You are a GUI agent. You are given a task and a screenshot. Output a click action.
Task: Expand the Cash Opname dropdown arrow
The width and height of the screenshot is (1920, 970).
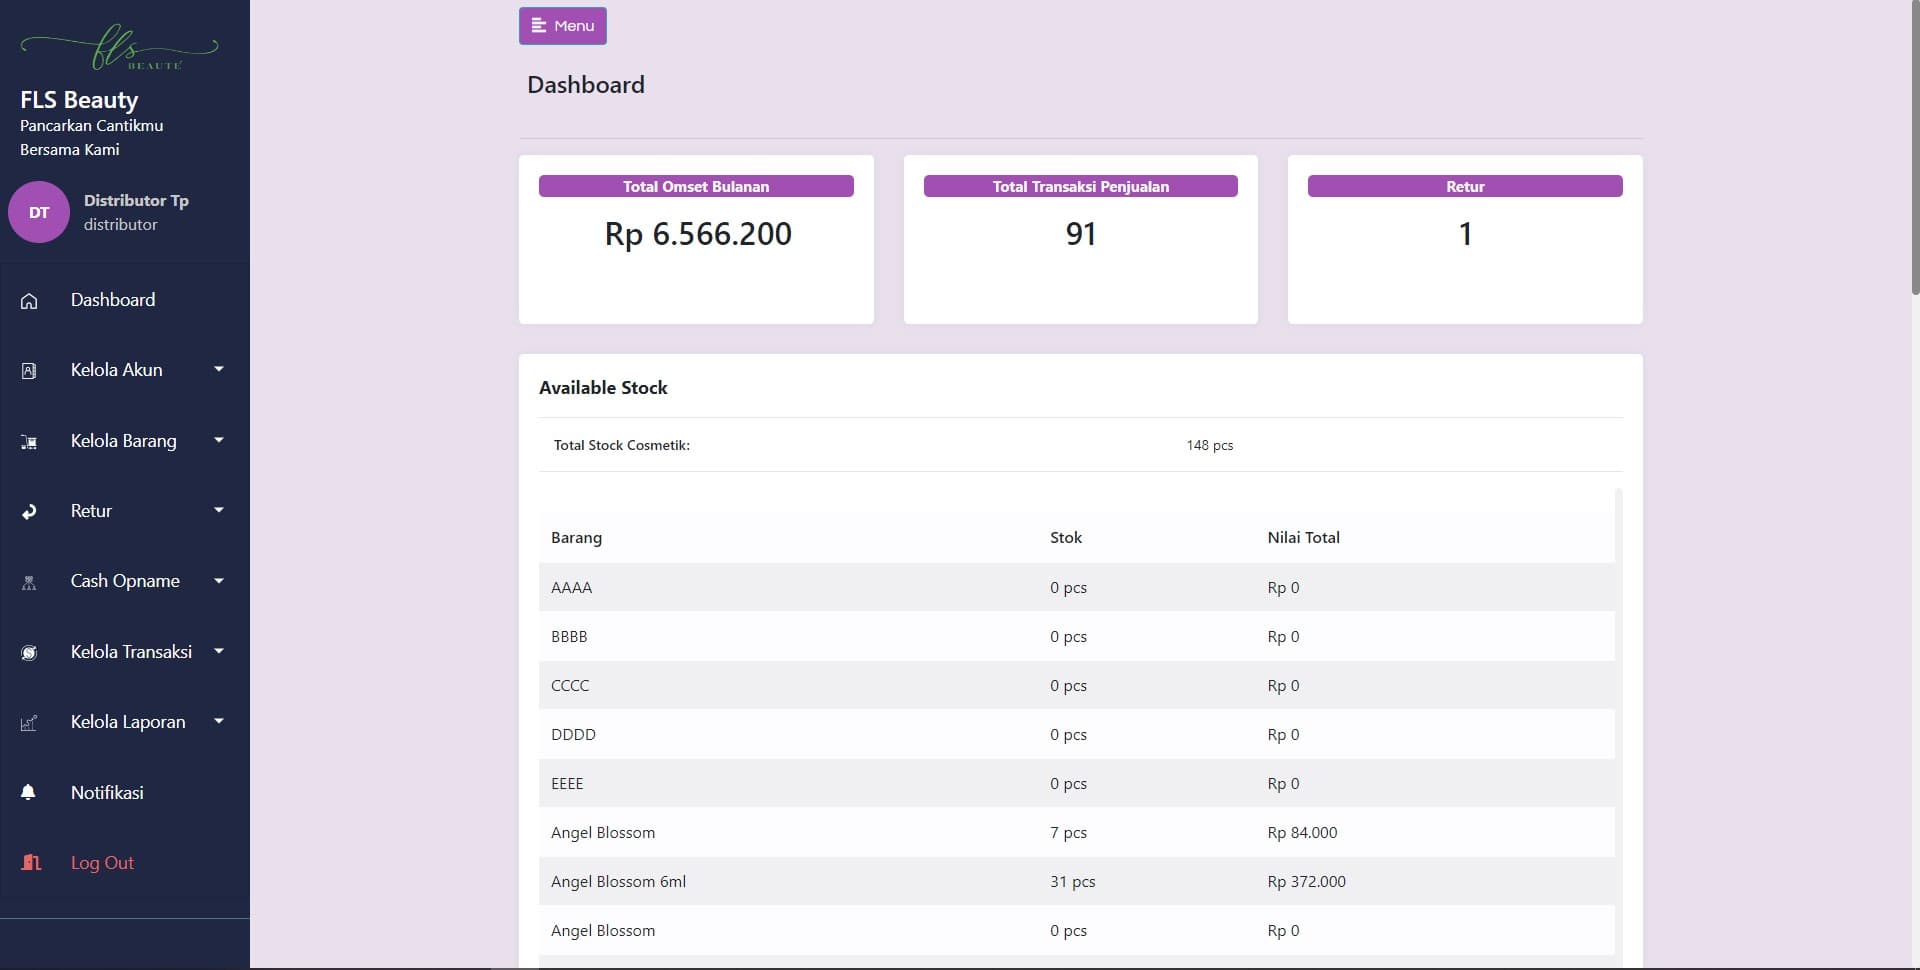point(218,581)
